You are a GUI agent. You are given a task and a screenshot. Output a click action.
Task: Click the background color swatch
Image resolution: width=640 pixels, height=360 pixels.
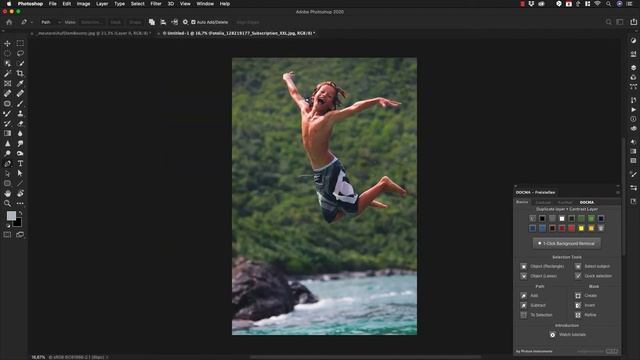tap(18, 223)
